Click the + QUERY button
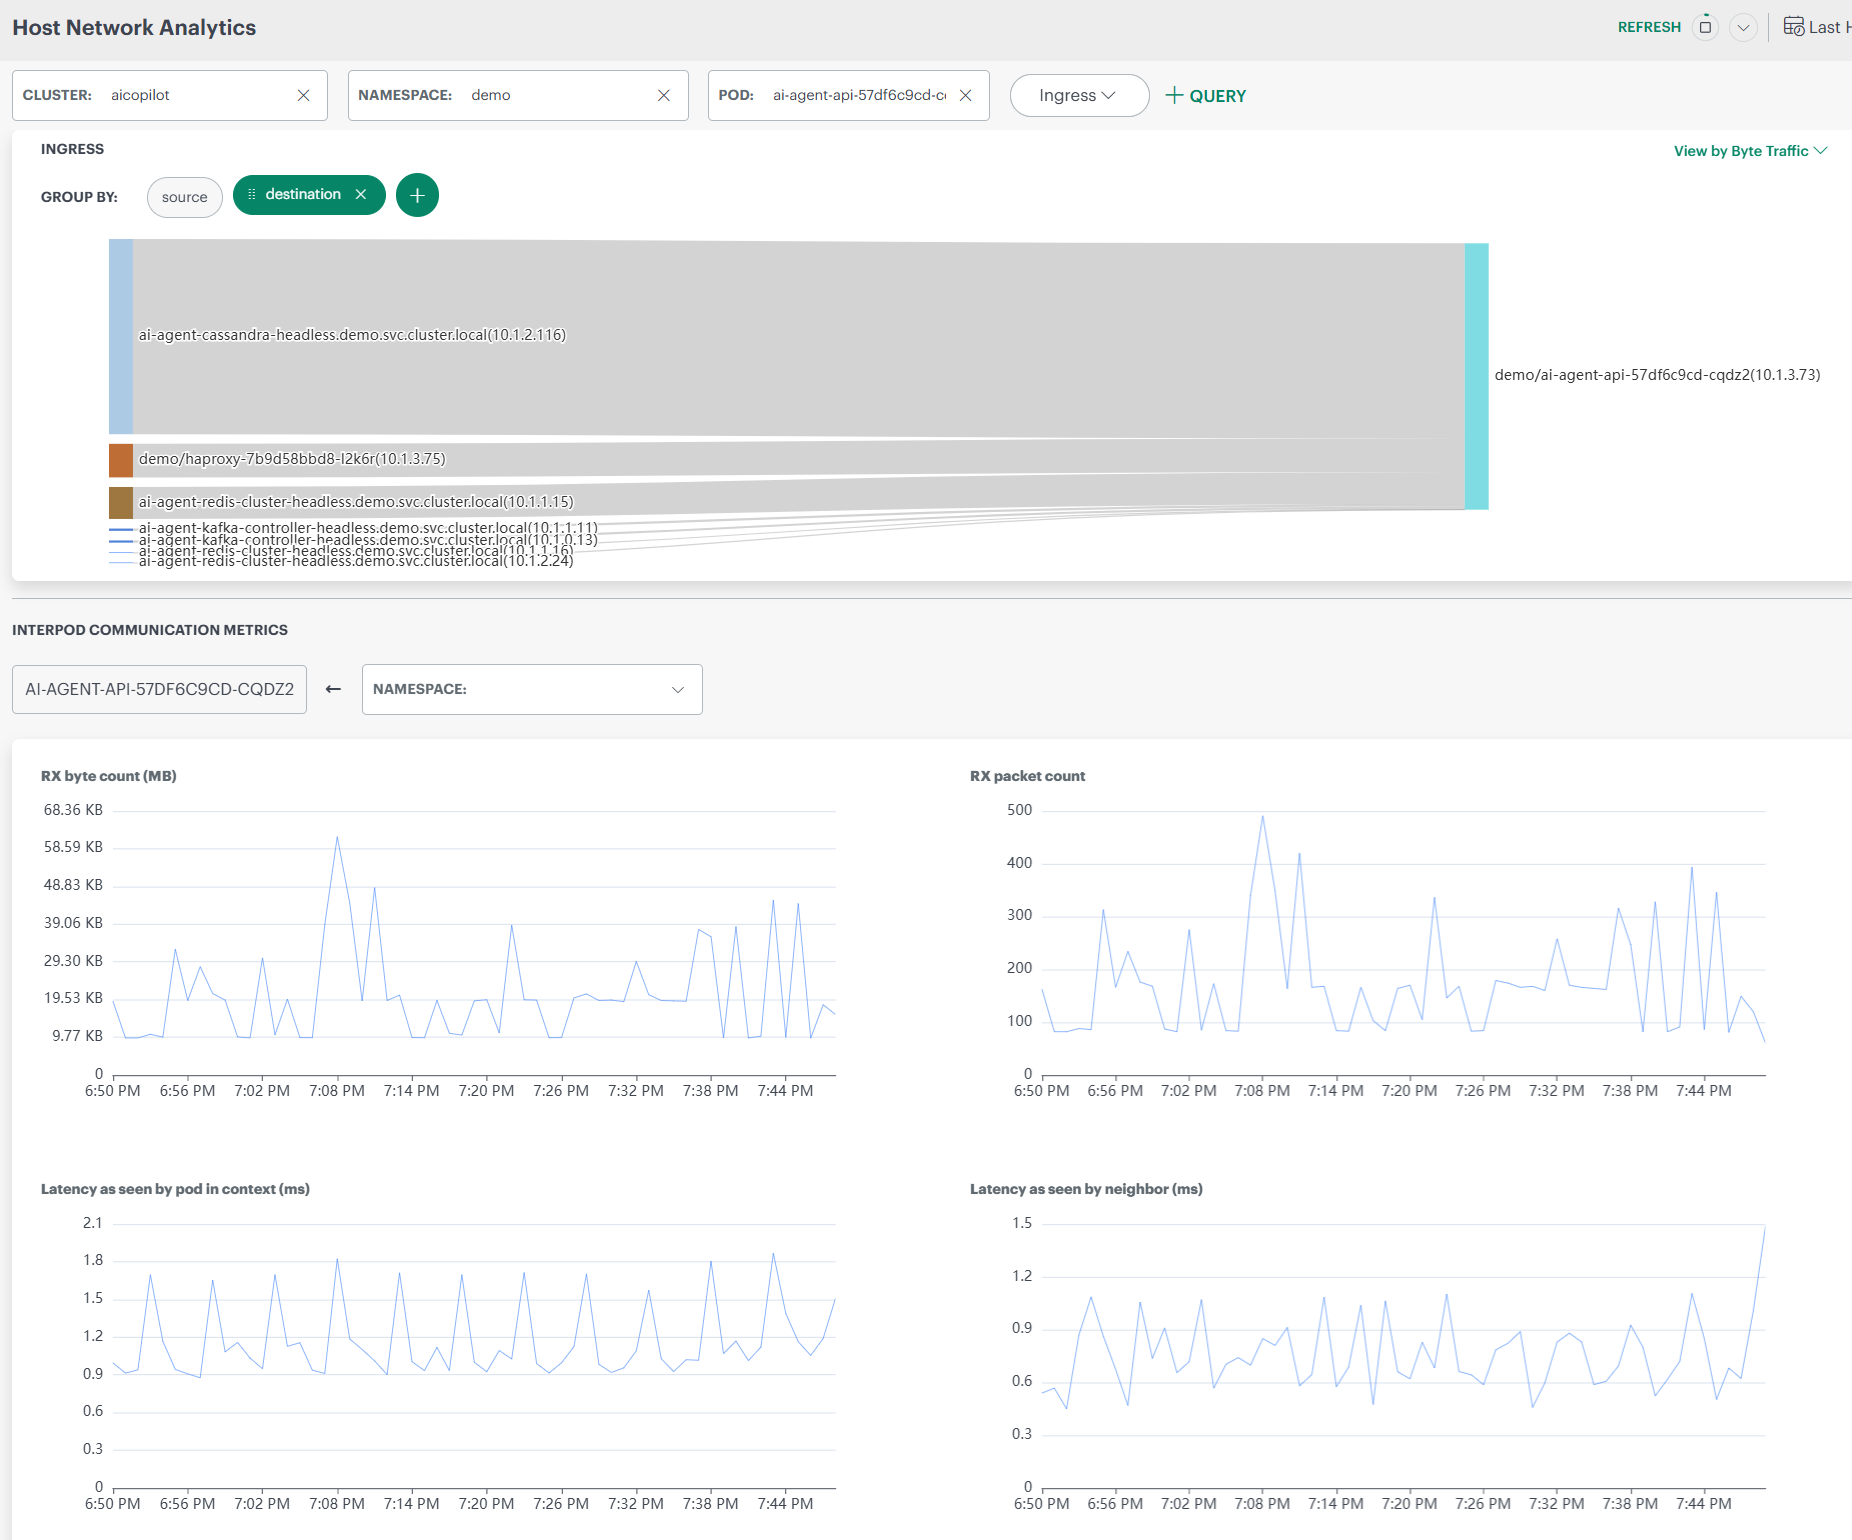Image resolution: width=1852 pixels, height=1540 pixels. click(1206, 96)
